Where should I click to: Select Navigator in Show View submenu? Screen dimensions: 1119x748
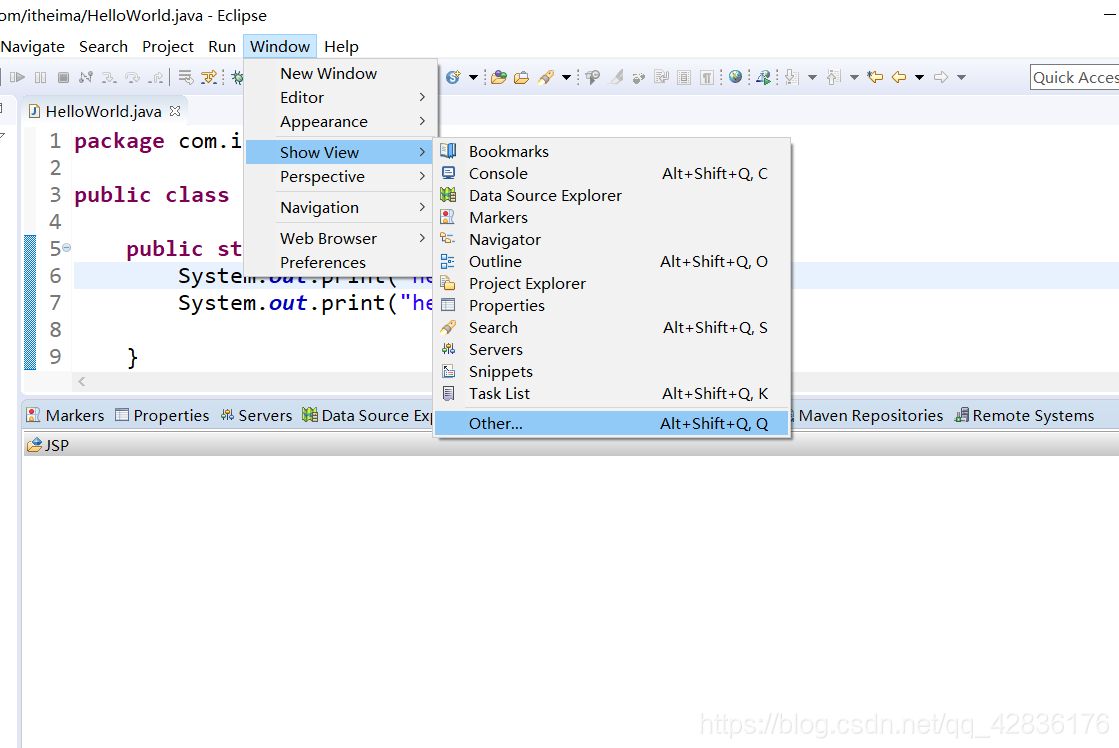click(612, 240)
